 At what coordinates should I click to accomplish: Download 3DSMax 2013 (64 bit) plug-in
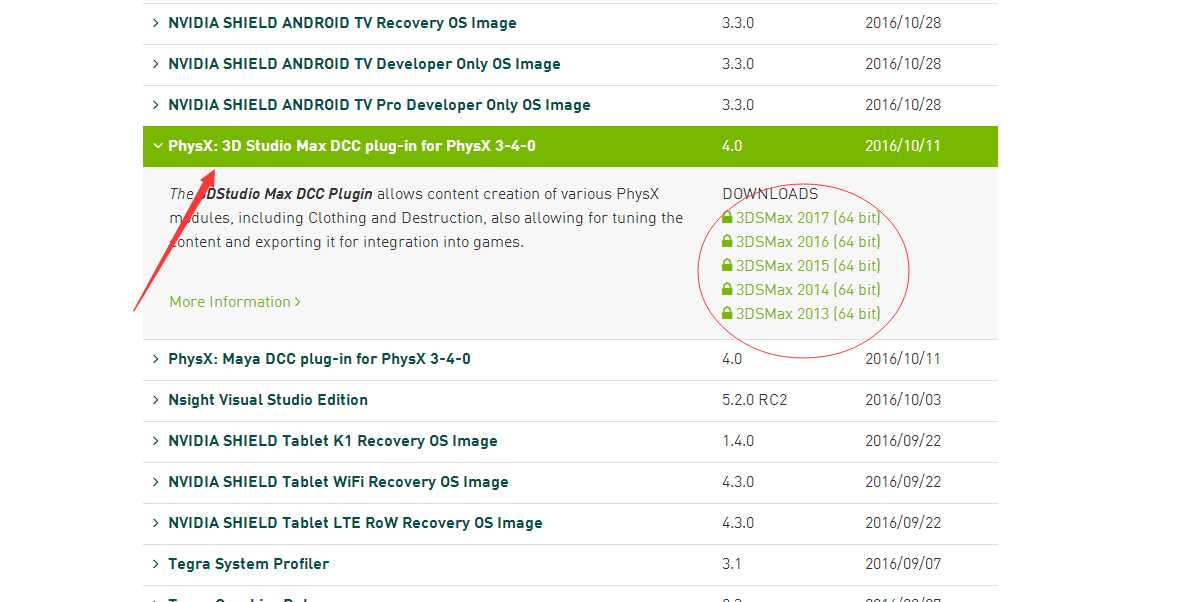click(x=808, y=314)
